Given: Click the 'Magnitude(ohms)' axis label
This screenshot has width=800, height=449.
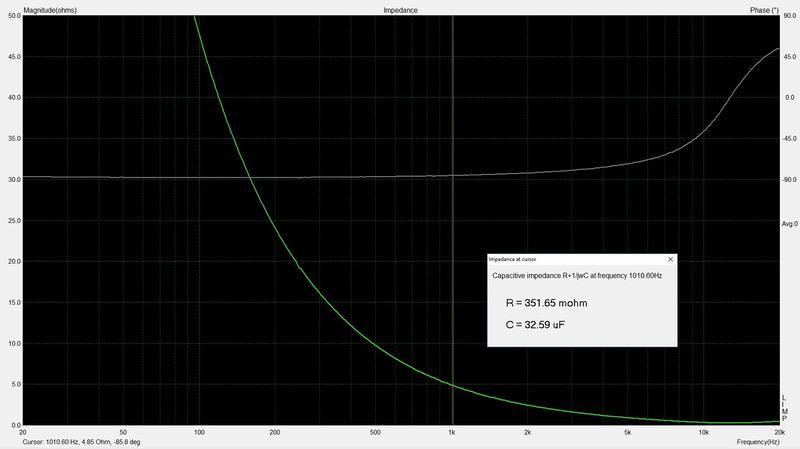Looking at the screenshot, I should coord(50,10).
